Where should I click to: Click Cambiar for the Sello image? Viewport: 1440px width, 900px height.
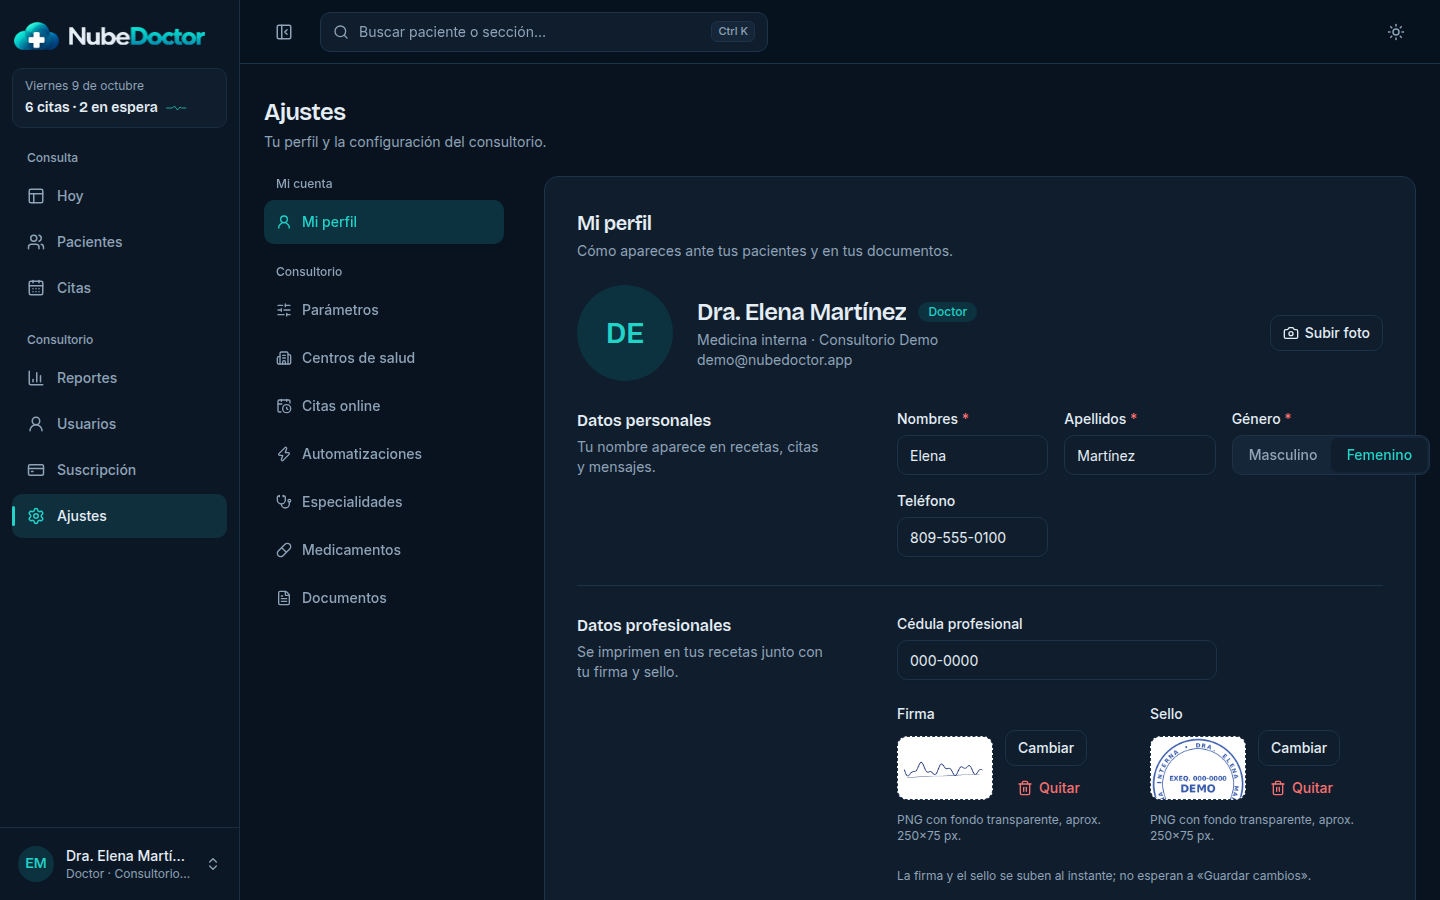[1298, 748]
